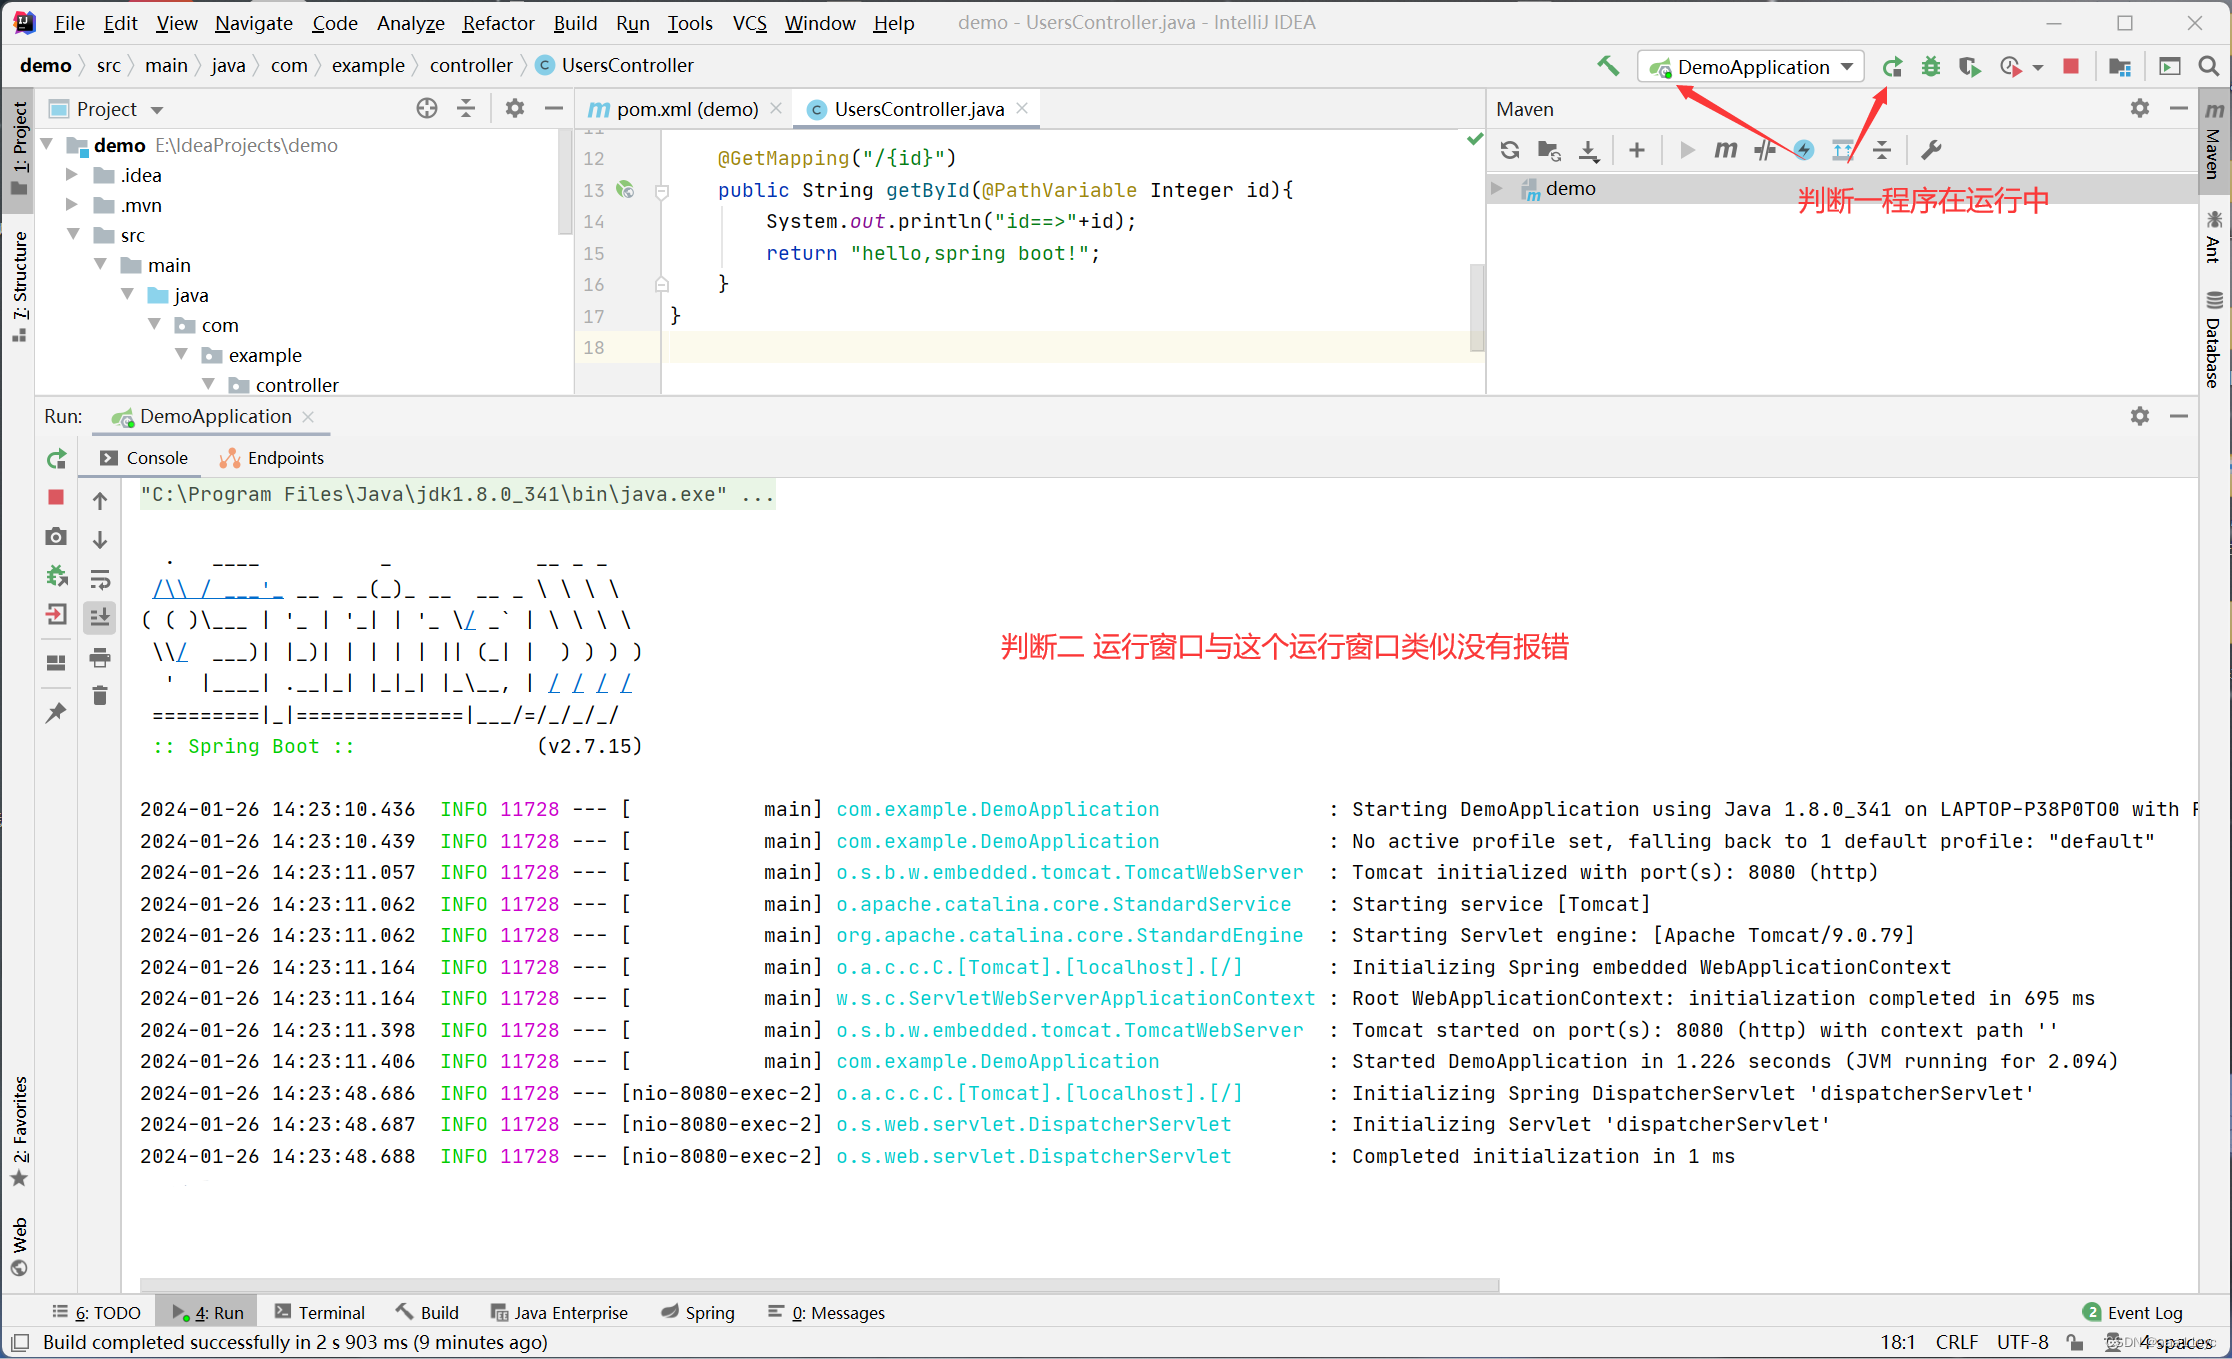Run DemoApplication with Coverage shield icon
The width and height of the screenshot is (2232, 1359).
1969,66
